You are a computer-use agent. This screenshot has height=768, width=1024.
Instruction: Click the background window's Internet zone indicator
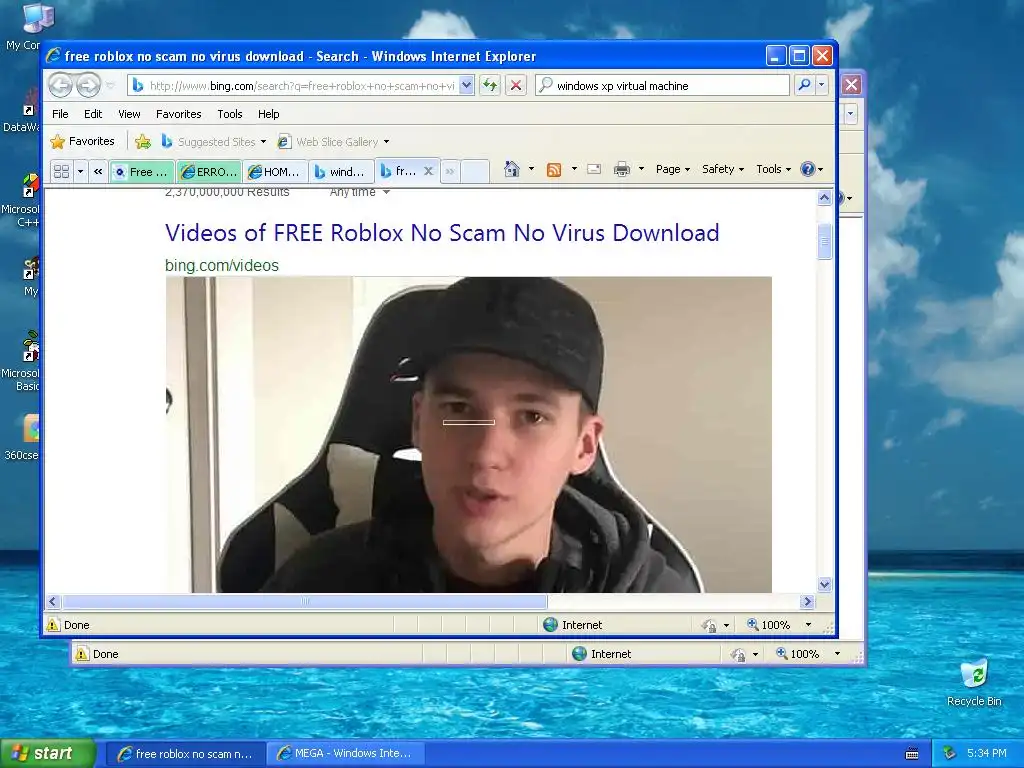[x=601, y=654]
